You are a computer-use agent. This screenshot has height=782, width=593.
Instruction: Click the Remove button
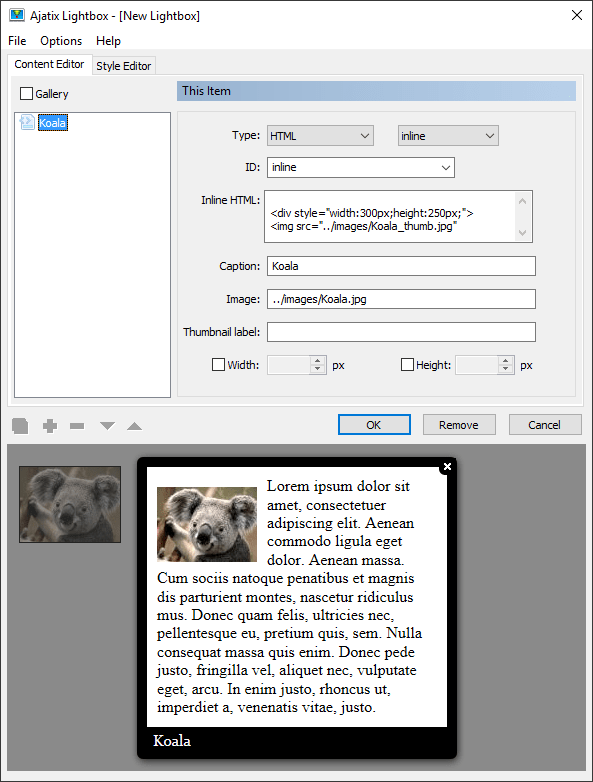pyautogui.click(x=459, y=424)
